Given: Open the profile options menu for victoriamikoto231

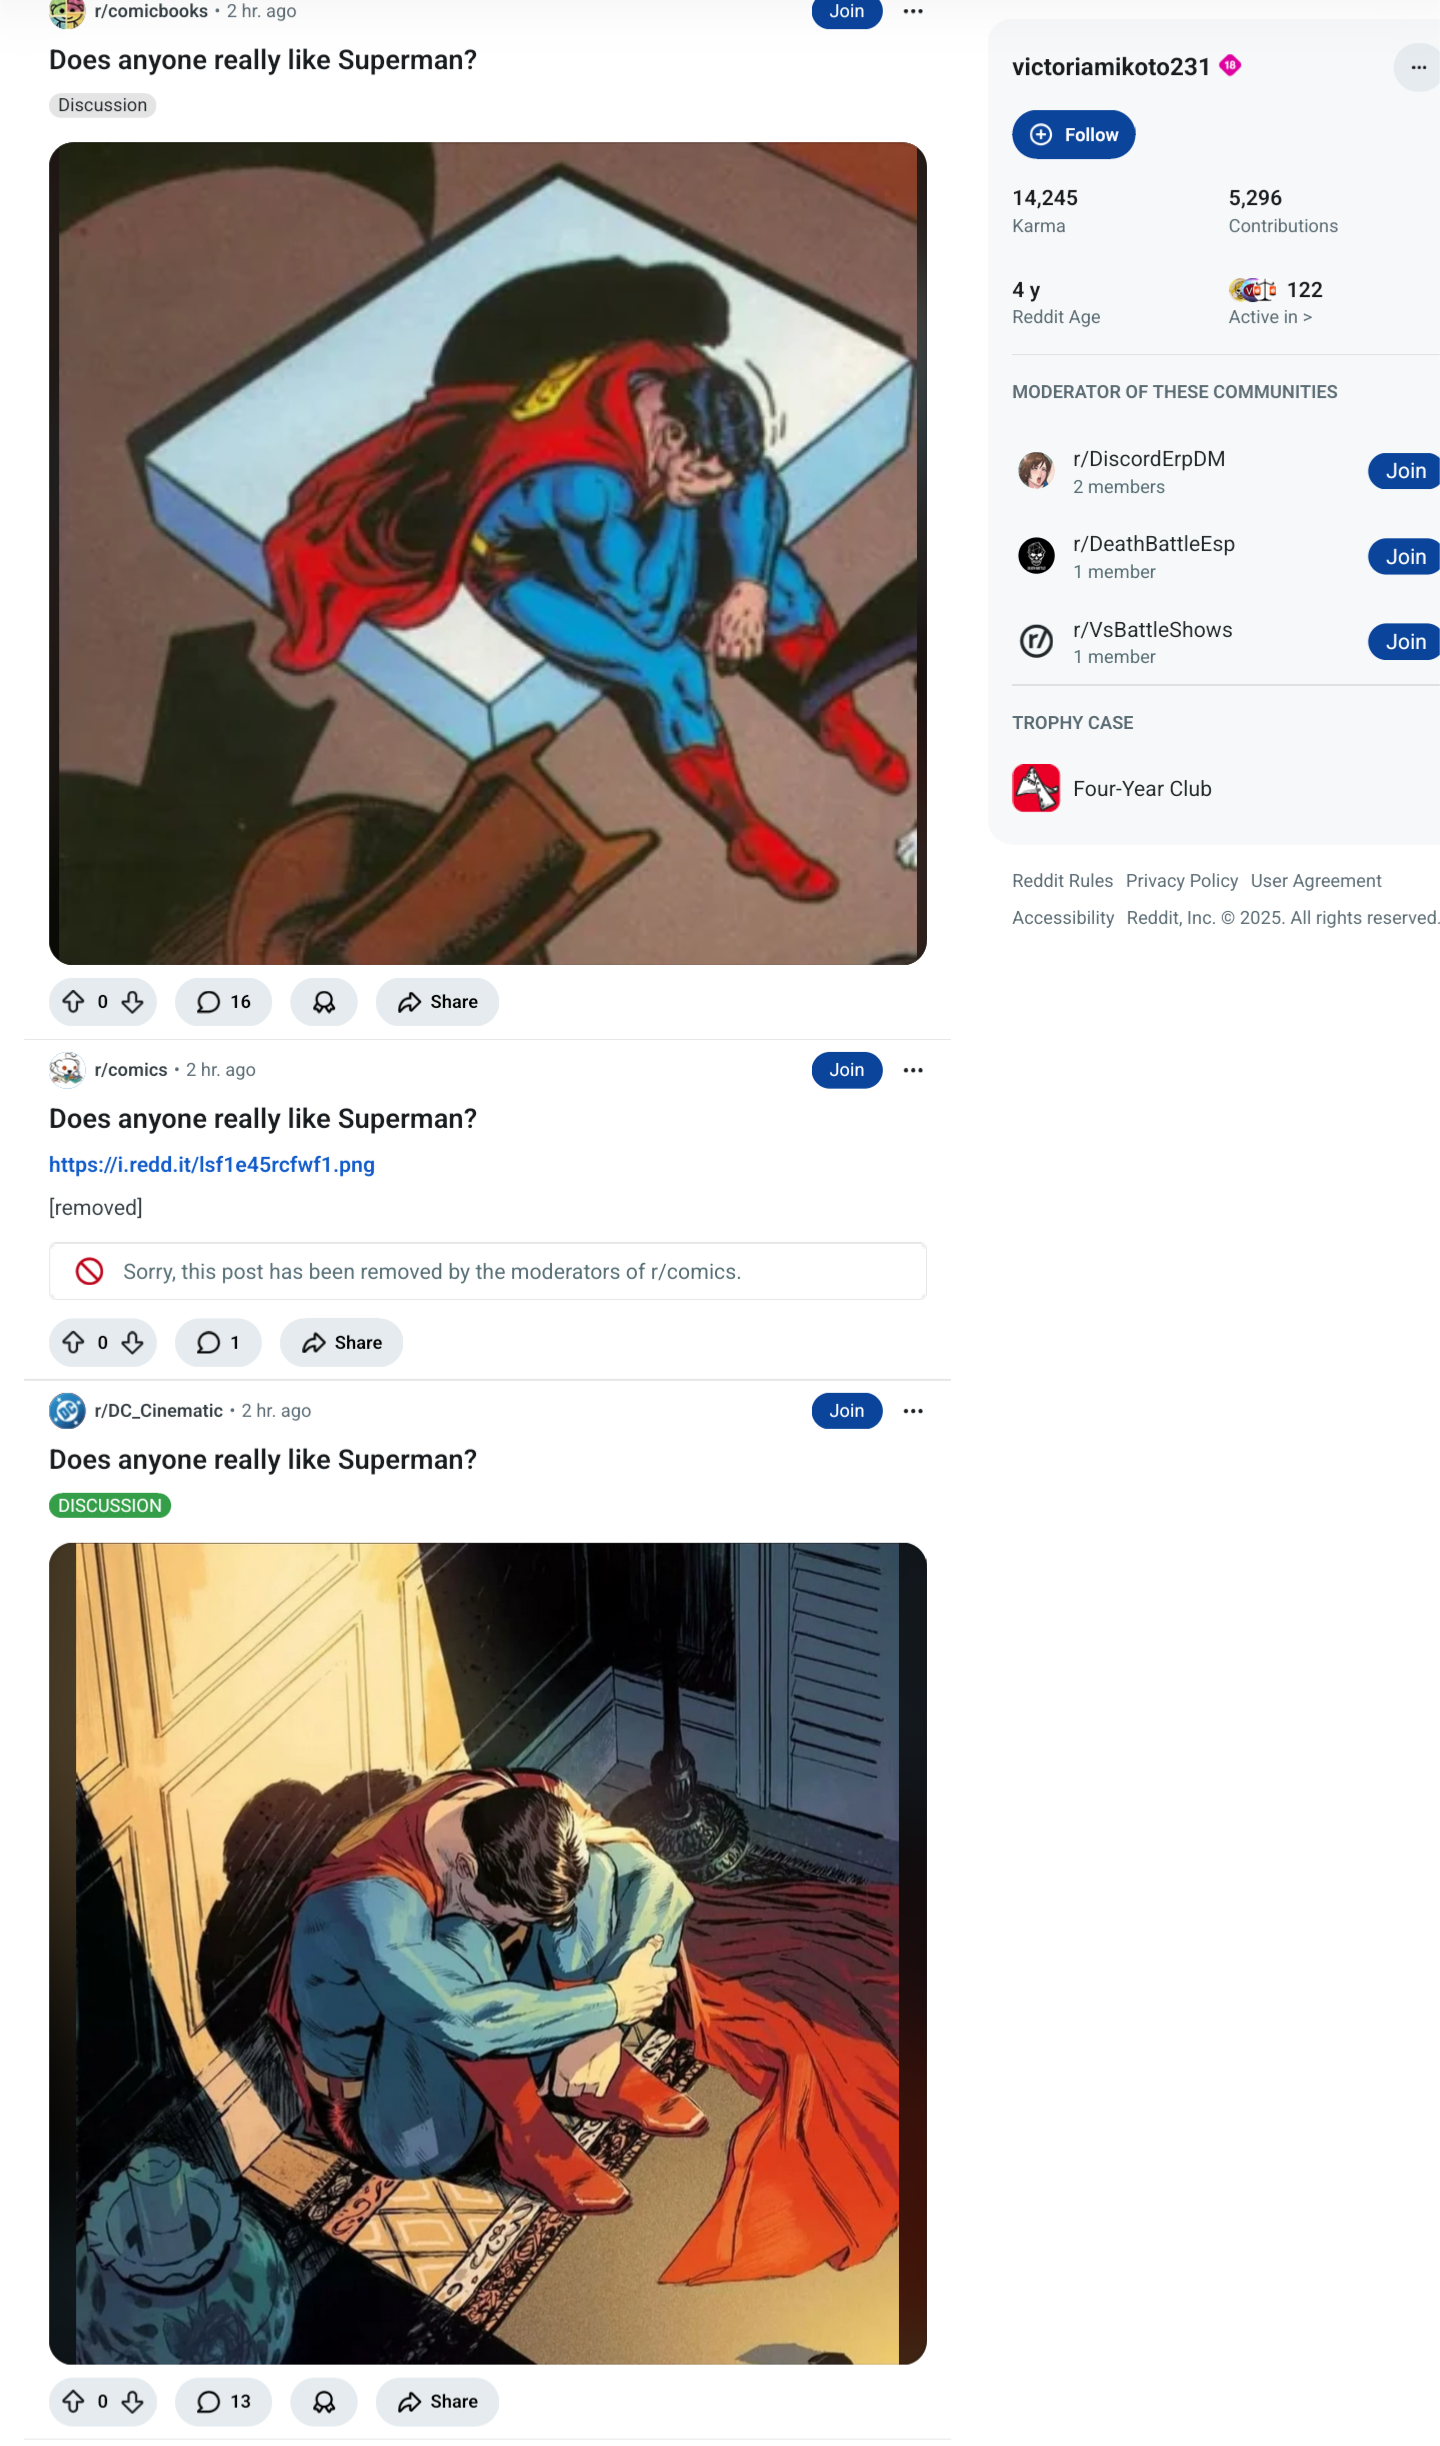Looking at the screenshot, I should [1418, 67].
